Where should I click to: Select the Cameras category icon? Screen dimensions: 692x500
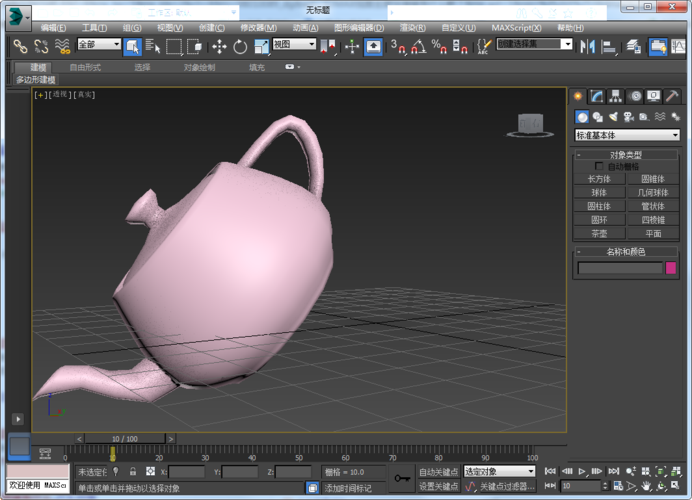pyautogui.click(x=628, y=117)
